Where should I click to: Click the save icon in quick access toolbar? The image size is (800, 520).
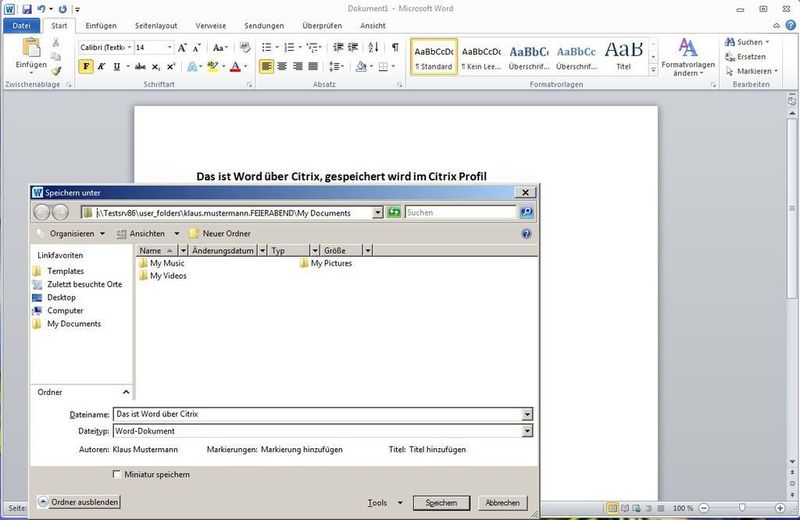tap(27, 9)
